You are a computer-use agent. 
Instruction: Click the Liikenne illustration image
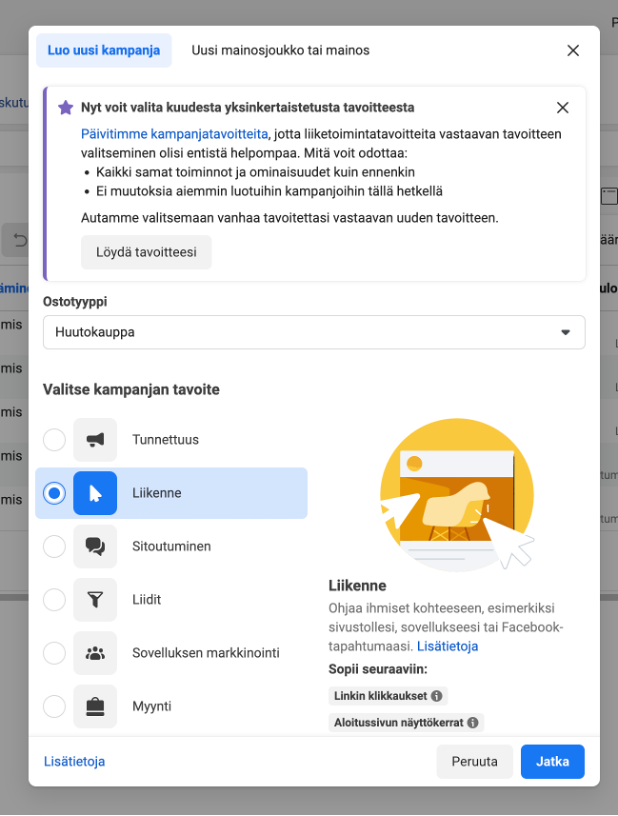point(456,493)
